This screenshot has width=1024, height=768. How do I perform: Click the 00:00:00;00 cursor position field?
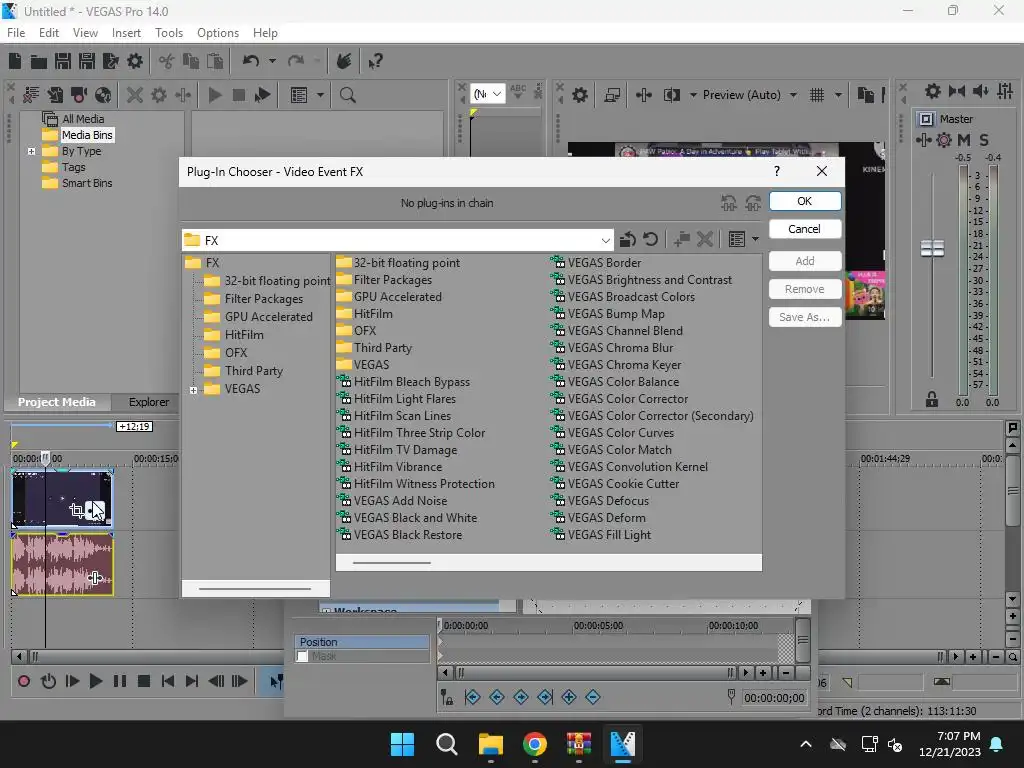tap(775, 698)
